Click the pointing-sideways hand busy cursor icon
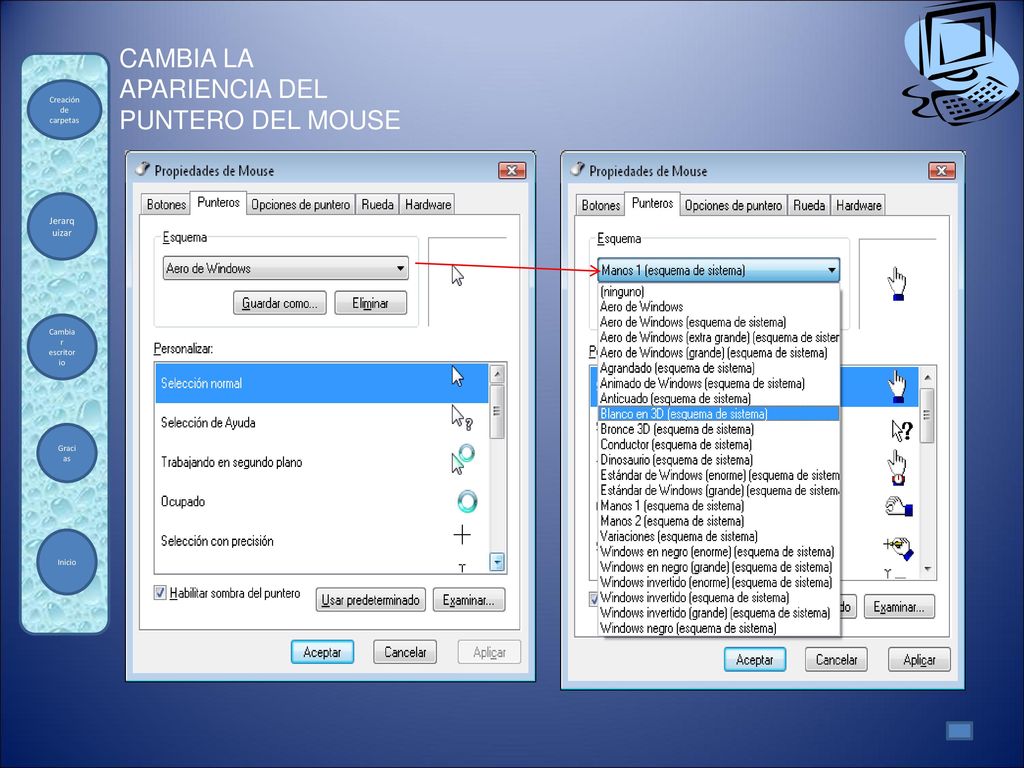This screenshot has width=1024, height=768. pyautogui.click(x=899, y=506)
